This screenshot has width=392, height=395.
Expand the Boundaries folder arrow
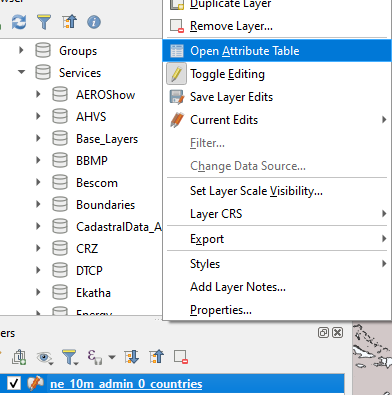click(38, 204)
